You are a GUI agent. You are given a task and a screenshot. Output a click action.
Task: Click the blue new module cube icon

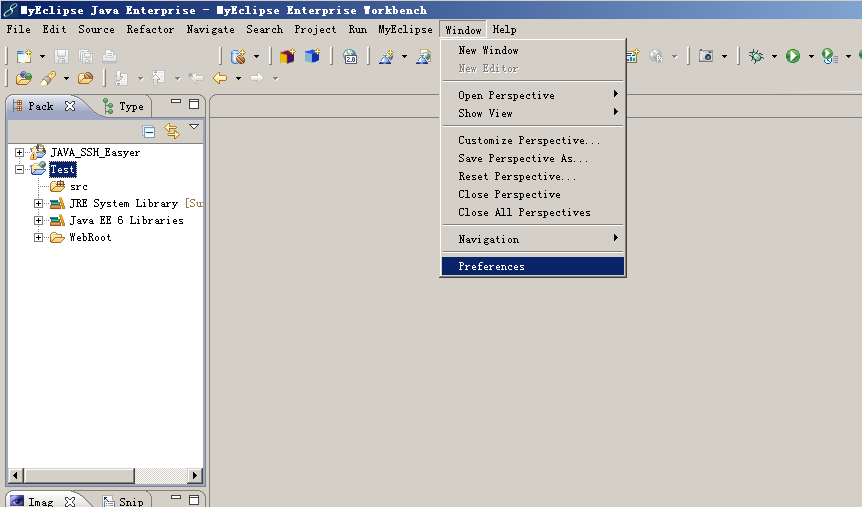pos(312,56)
